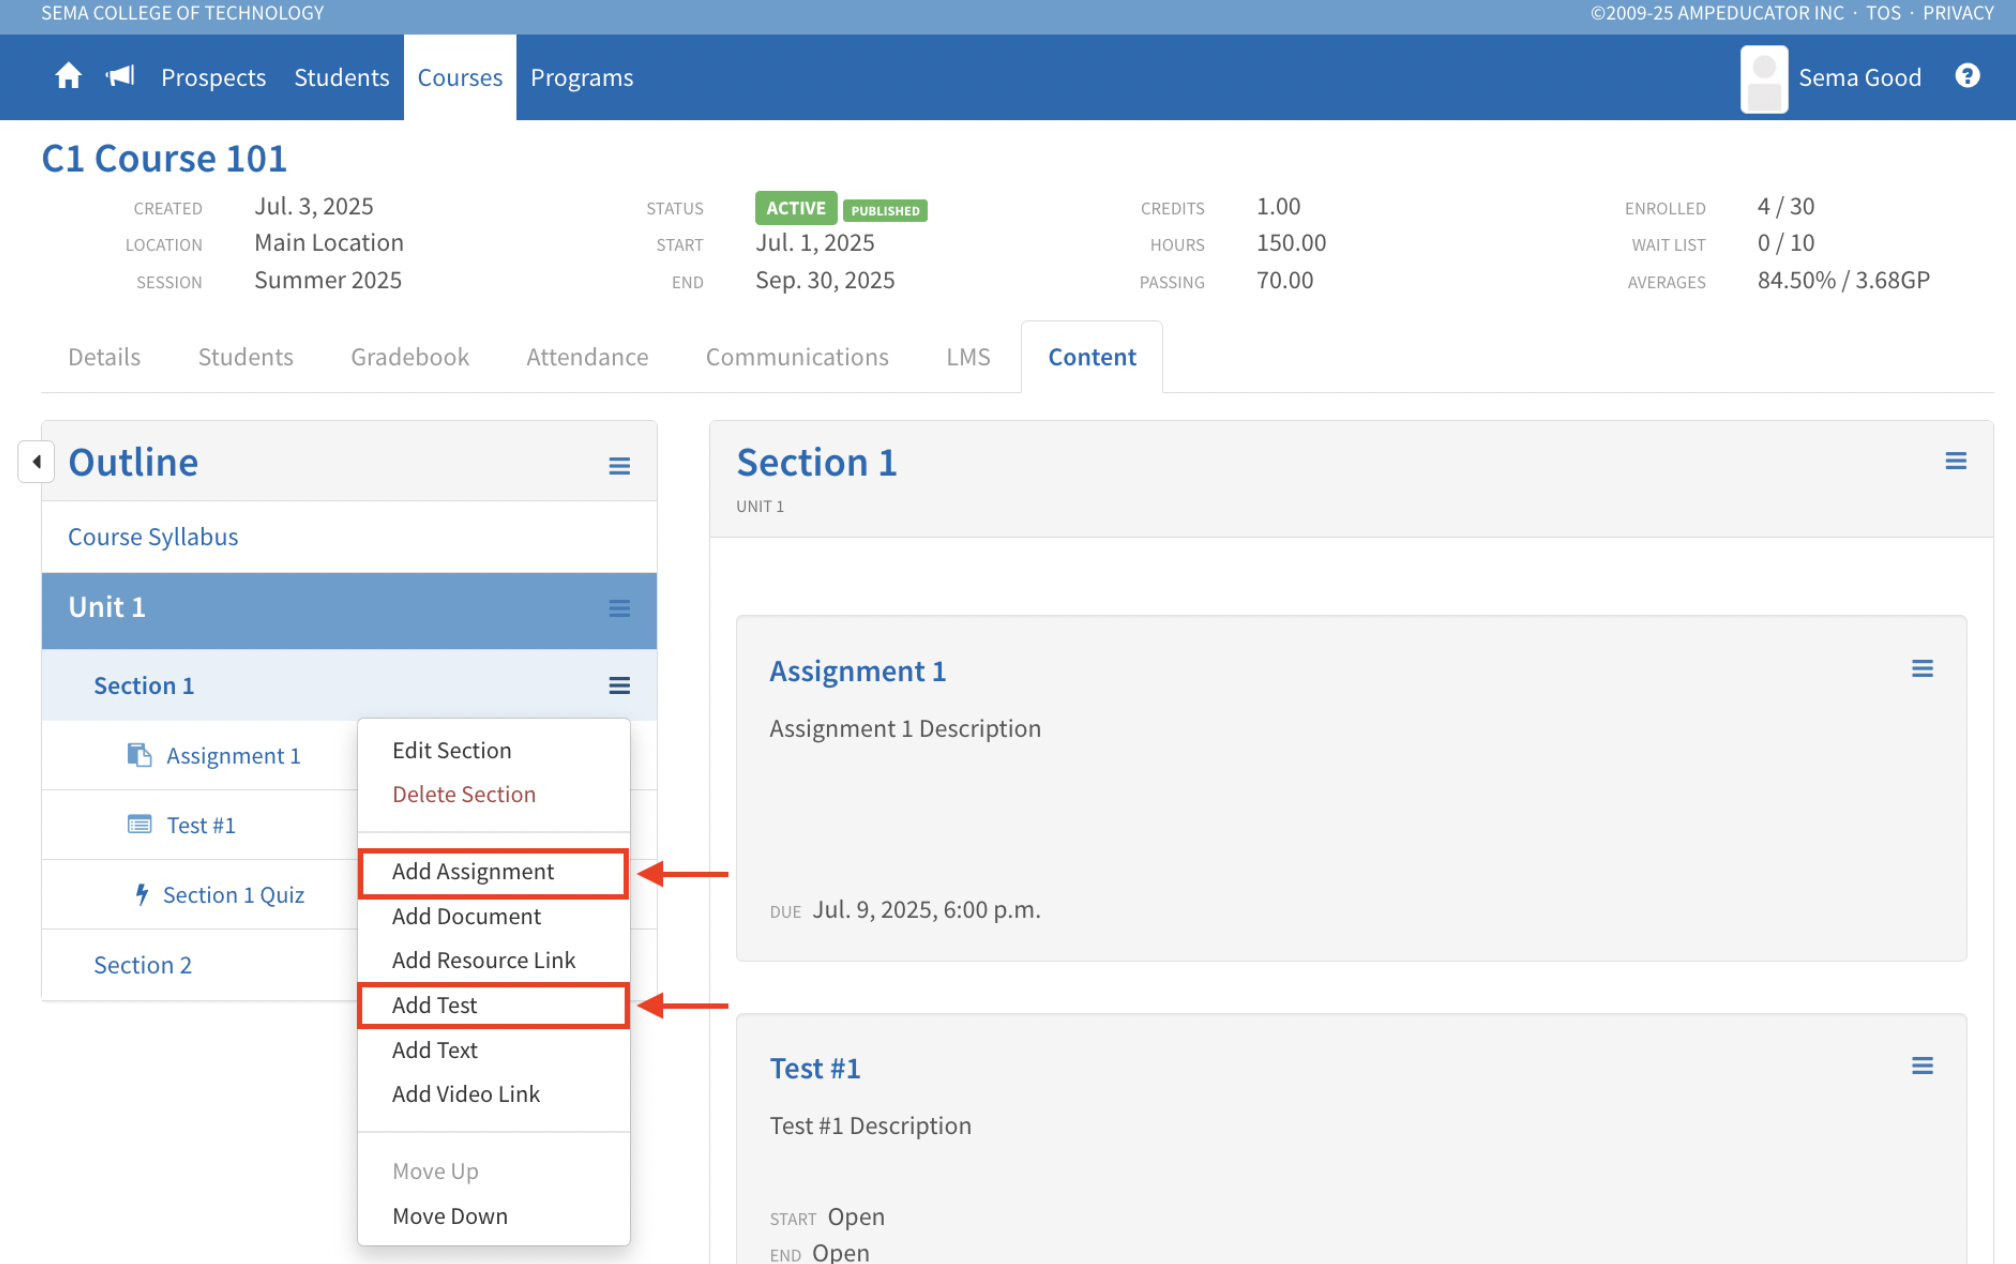Open the Attendance tab
Screen dimensions: 2016x1264
point(587,357)
